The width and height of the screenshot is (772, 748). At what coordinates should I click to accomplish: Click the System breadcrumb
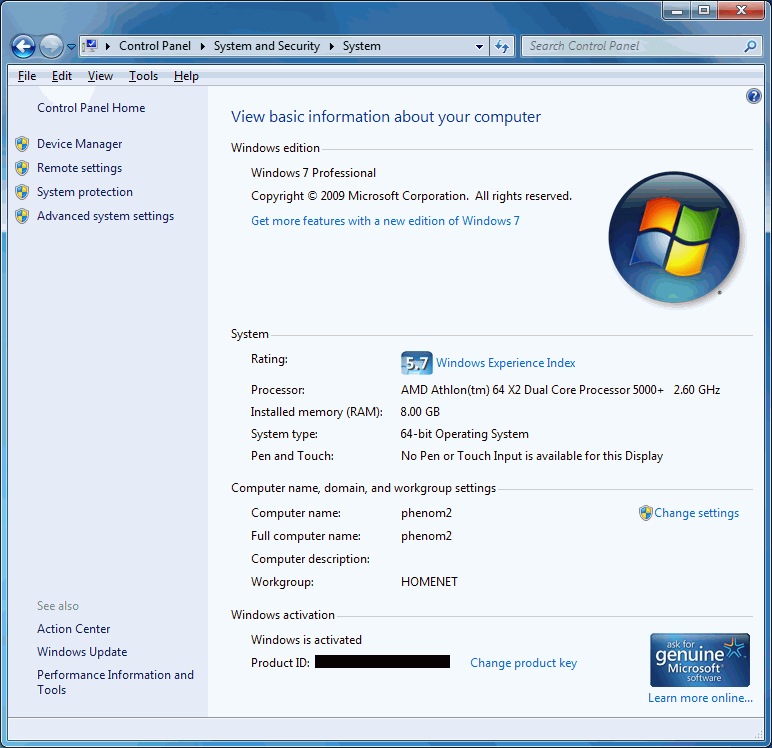pyautogui.click(x=361, y=46)
